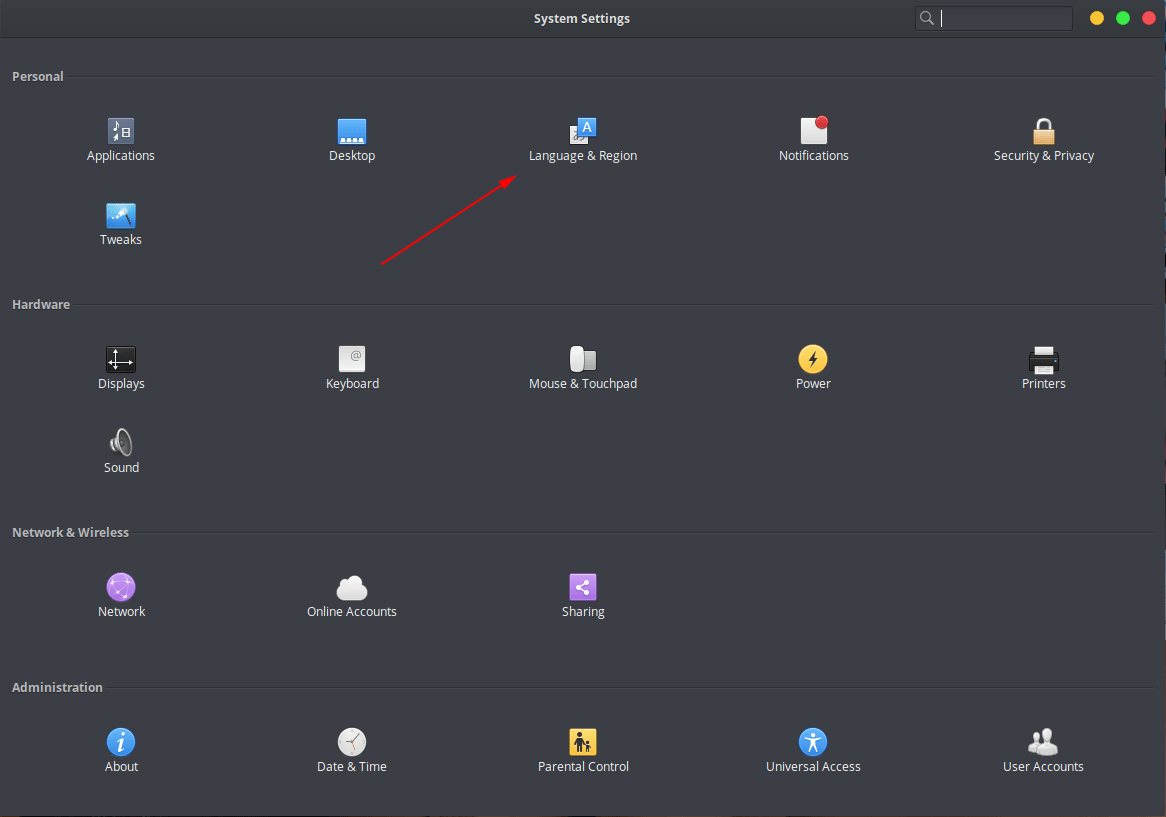The width and height of the screenshot is (1166, 817).
Task: Open Power settings
Action: click(x=813, y=360)
